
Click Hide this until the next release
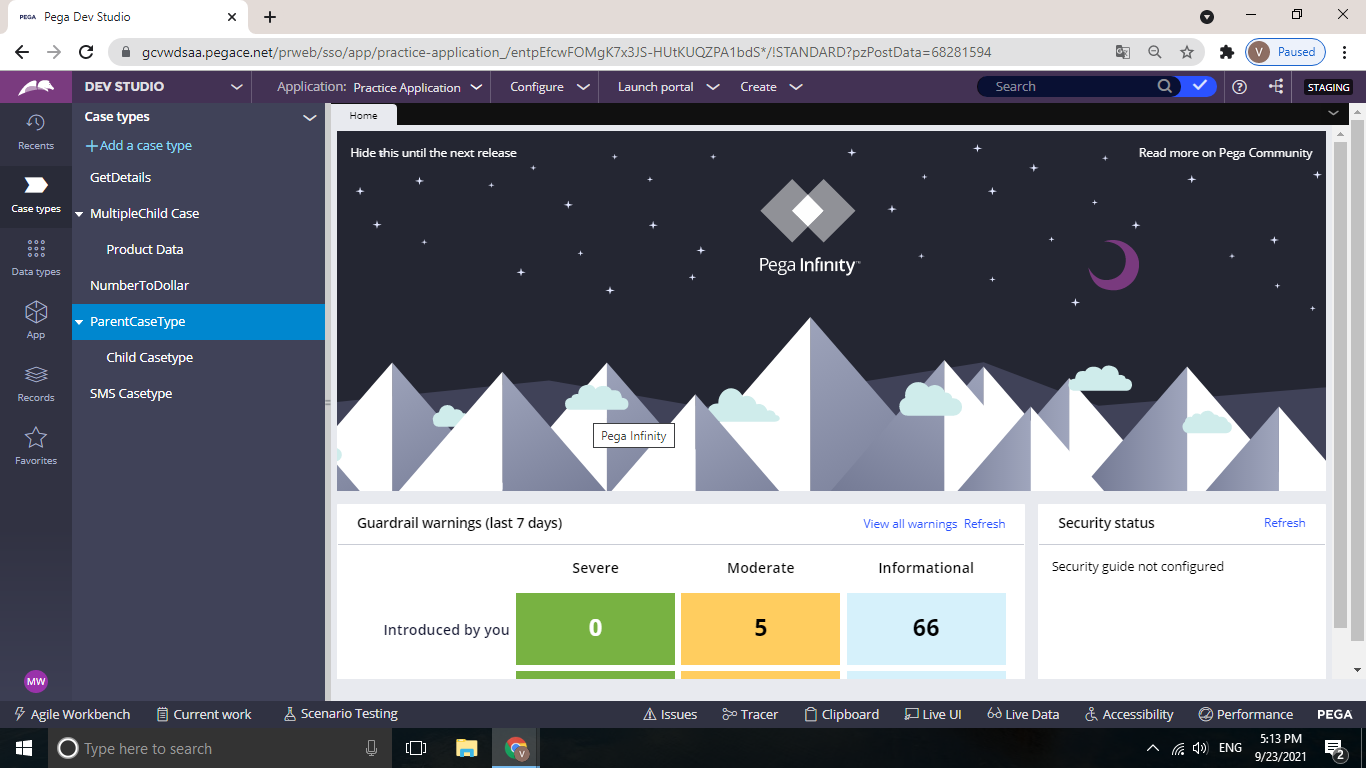tap(433, 153)
